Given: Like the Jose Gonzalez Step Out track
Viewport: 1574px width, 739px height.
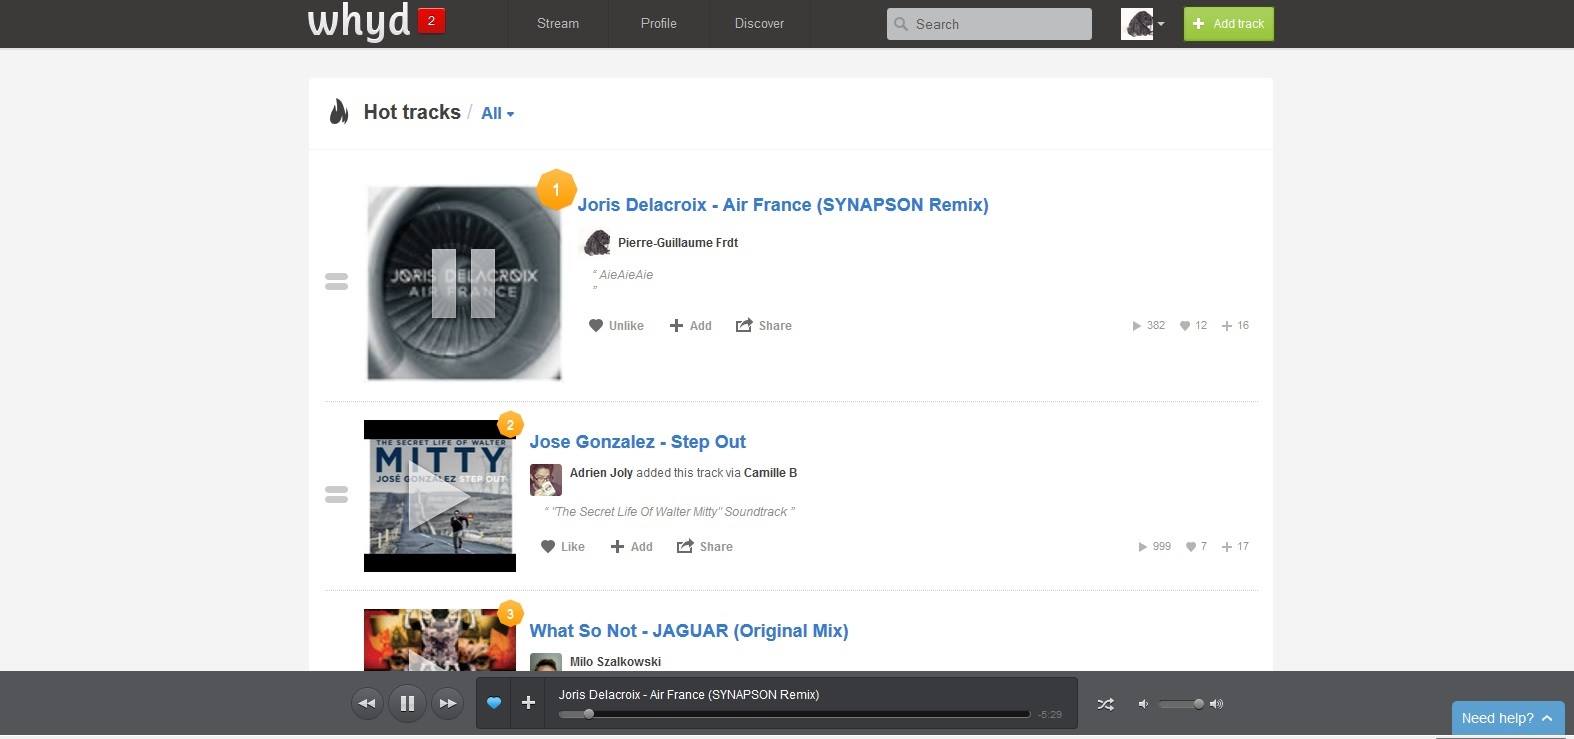Looking at the screenshot, I should pyautogui.click(x=563, y=547).
